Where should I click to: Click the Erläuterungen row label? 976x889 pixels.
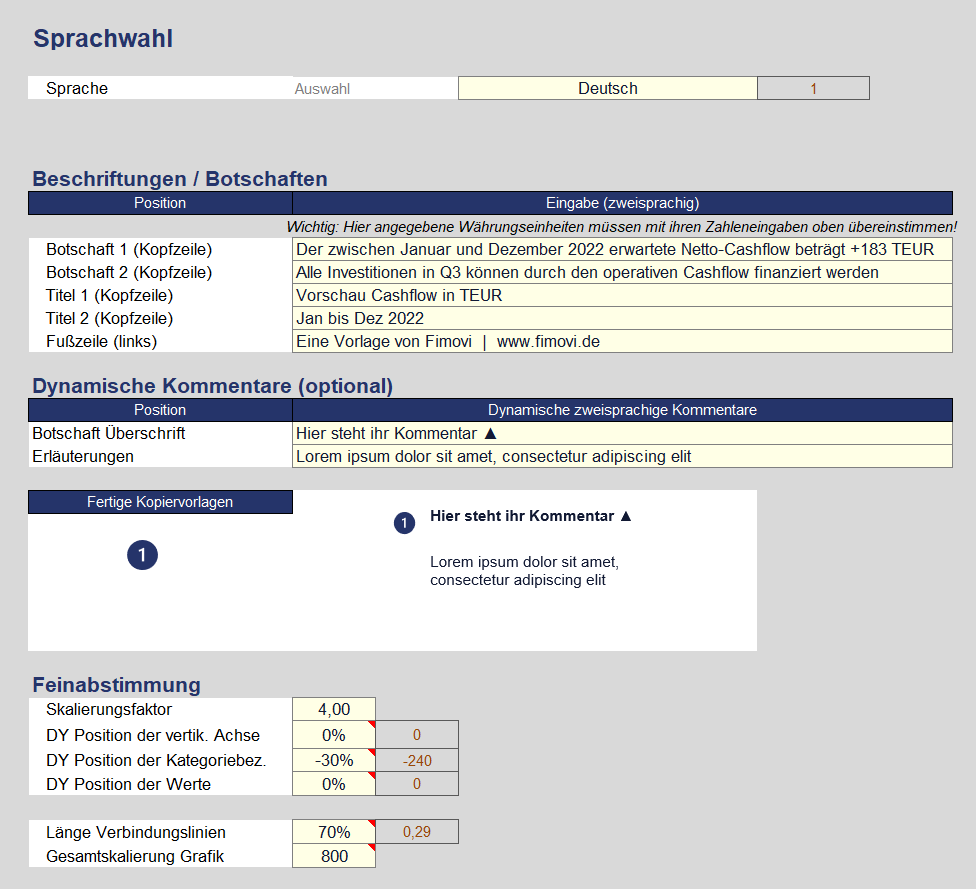(x=83, y=456)
